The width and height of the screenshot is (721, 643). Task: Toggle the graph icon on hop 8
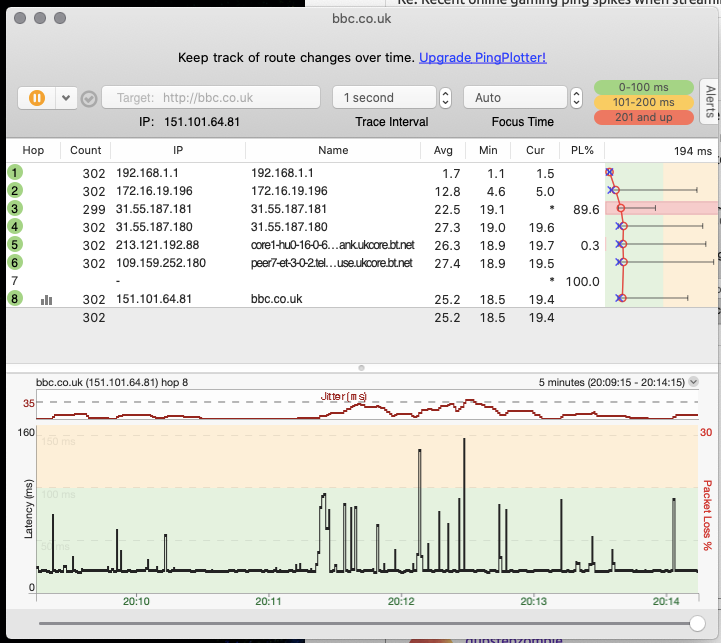(46, 298)
